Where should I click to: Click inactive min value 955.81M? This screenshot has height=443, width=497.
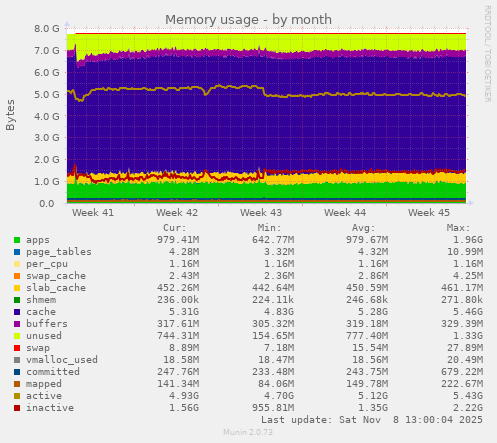click(273, 408)
